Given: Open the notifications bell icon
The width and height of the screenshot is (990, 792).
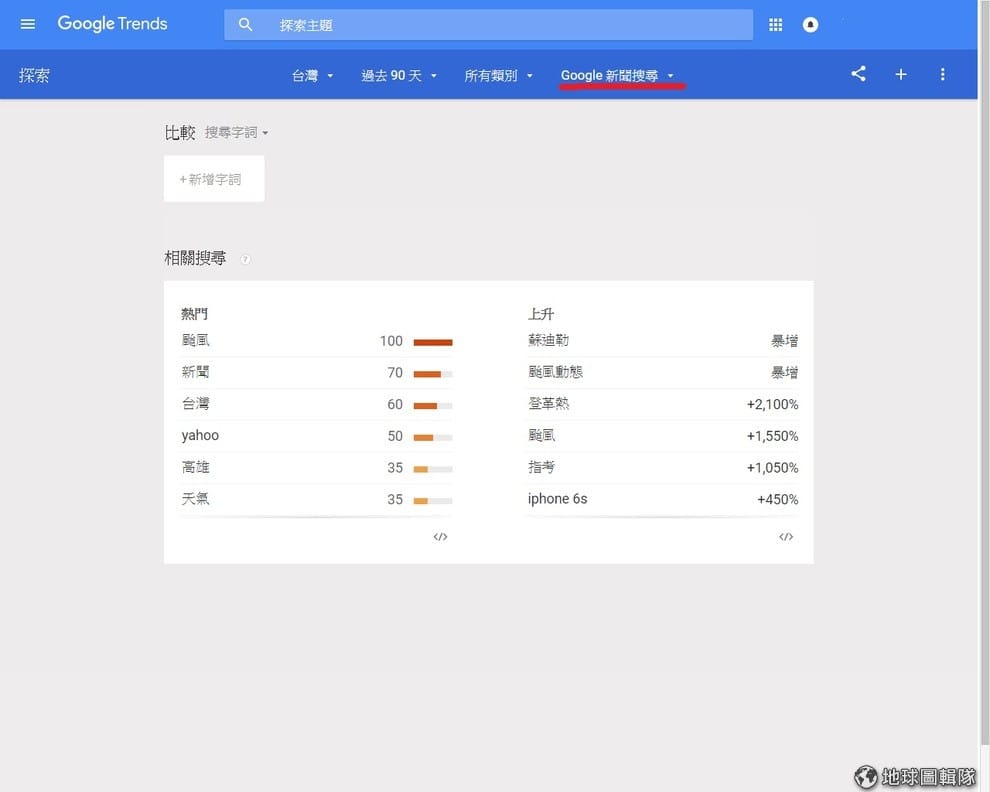Looking at the screenshot, I should point(810,25).
